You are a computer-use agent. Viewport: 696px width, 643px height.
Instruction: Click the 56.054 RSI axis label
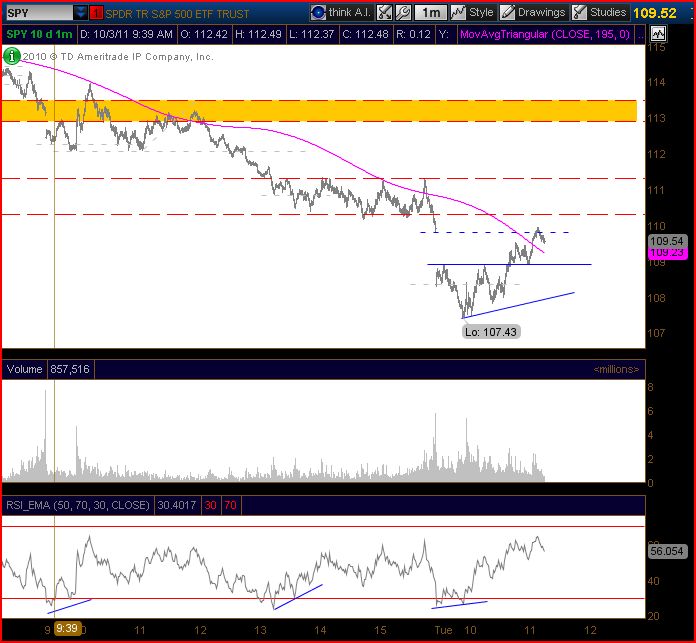click(667, 551)
